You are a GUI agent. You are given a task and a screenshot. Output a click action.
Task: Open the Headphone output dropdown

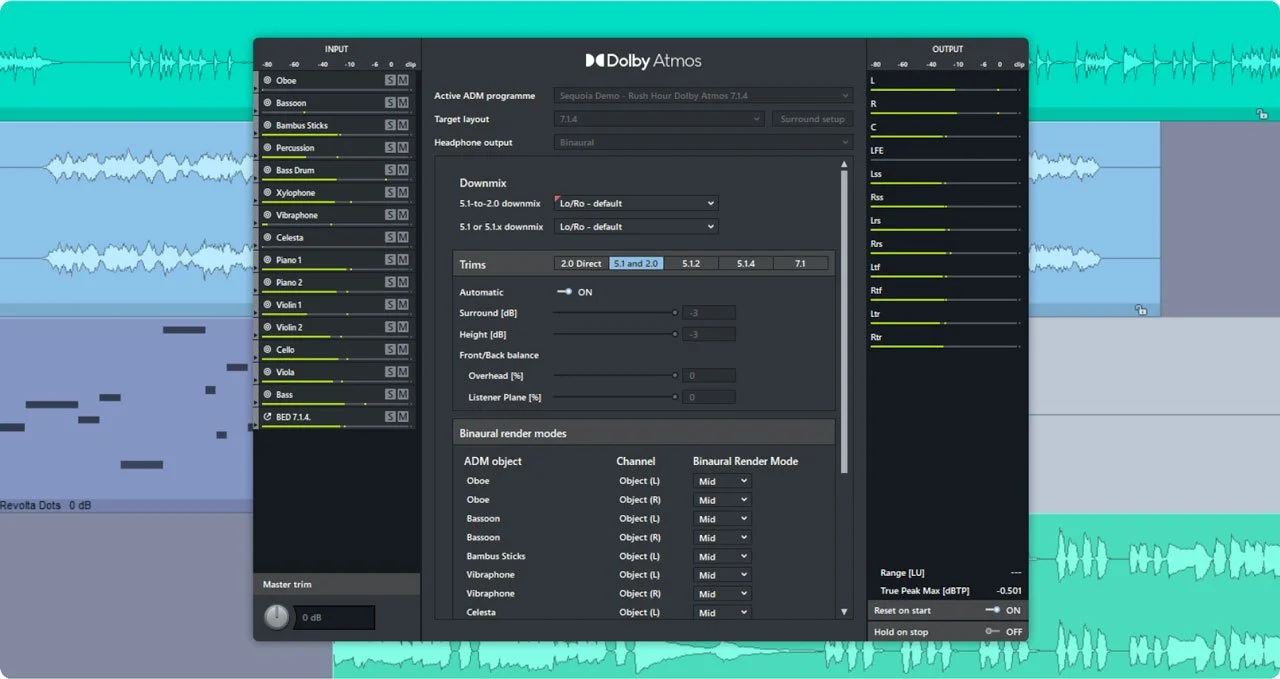(x=703, y=142)
